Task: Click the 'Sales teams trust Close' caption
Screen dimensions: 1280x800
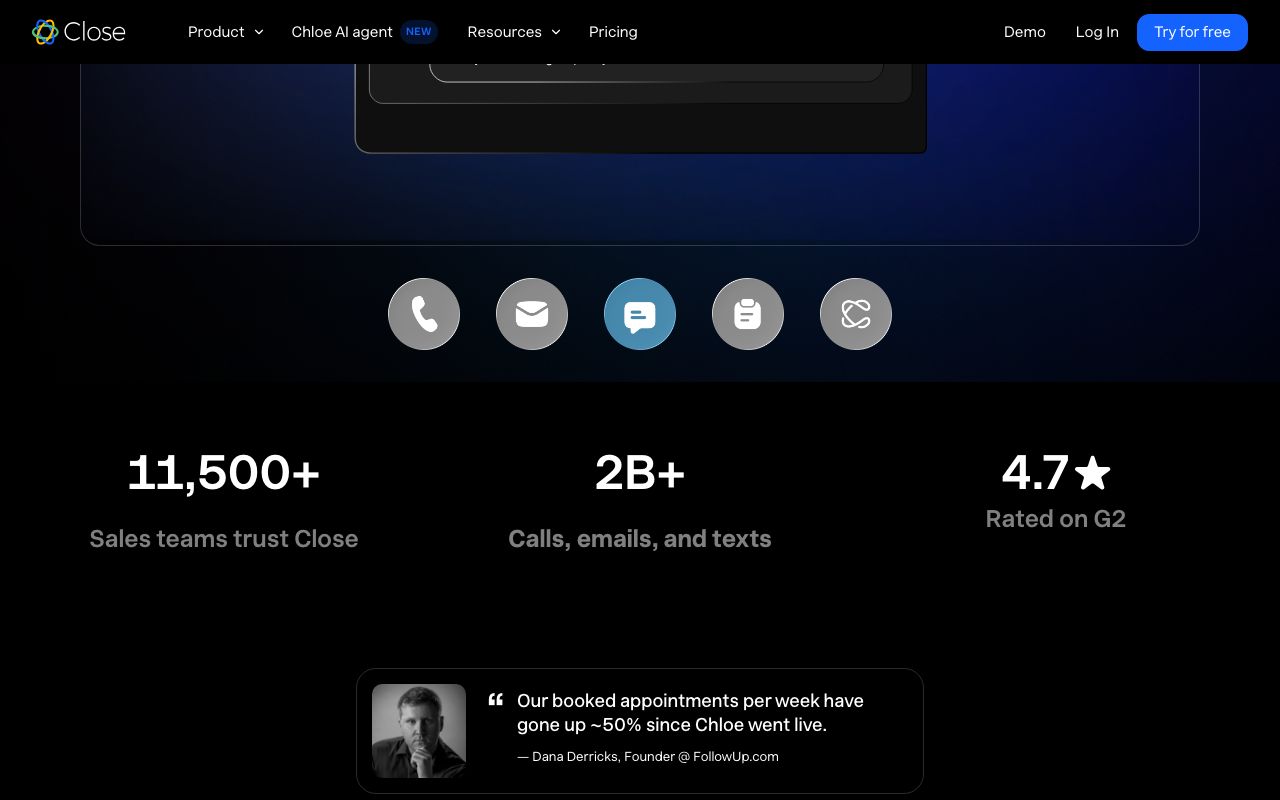Action: pos(224,538)
